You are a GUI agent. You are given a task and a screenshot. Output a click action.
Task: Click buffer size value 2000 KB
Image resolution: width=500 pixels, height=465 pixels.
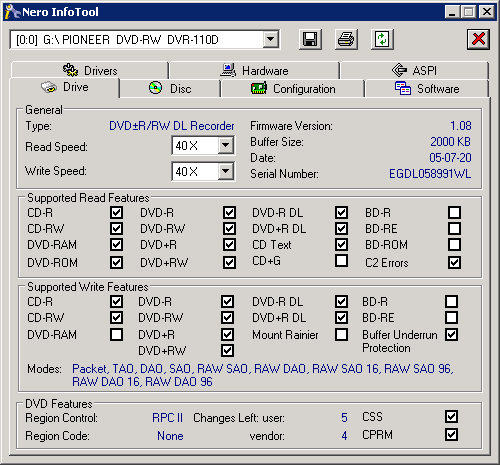[450, 142]
